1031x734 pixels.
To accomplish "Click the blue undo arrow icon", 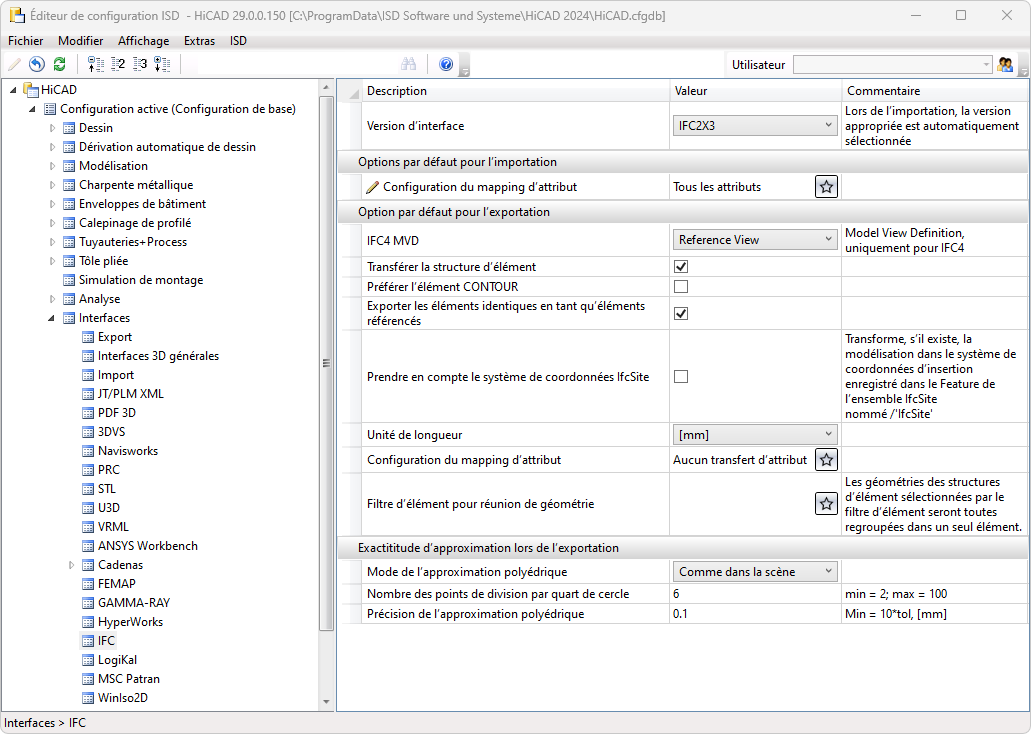I will 37,65.
